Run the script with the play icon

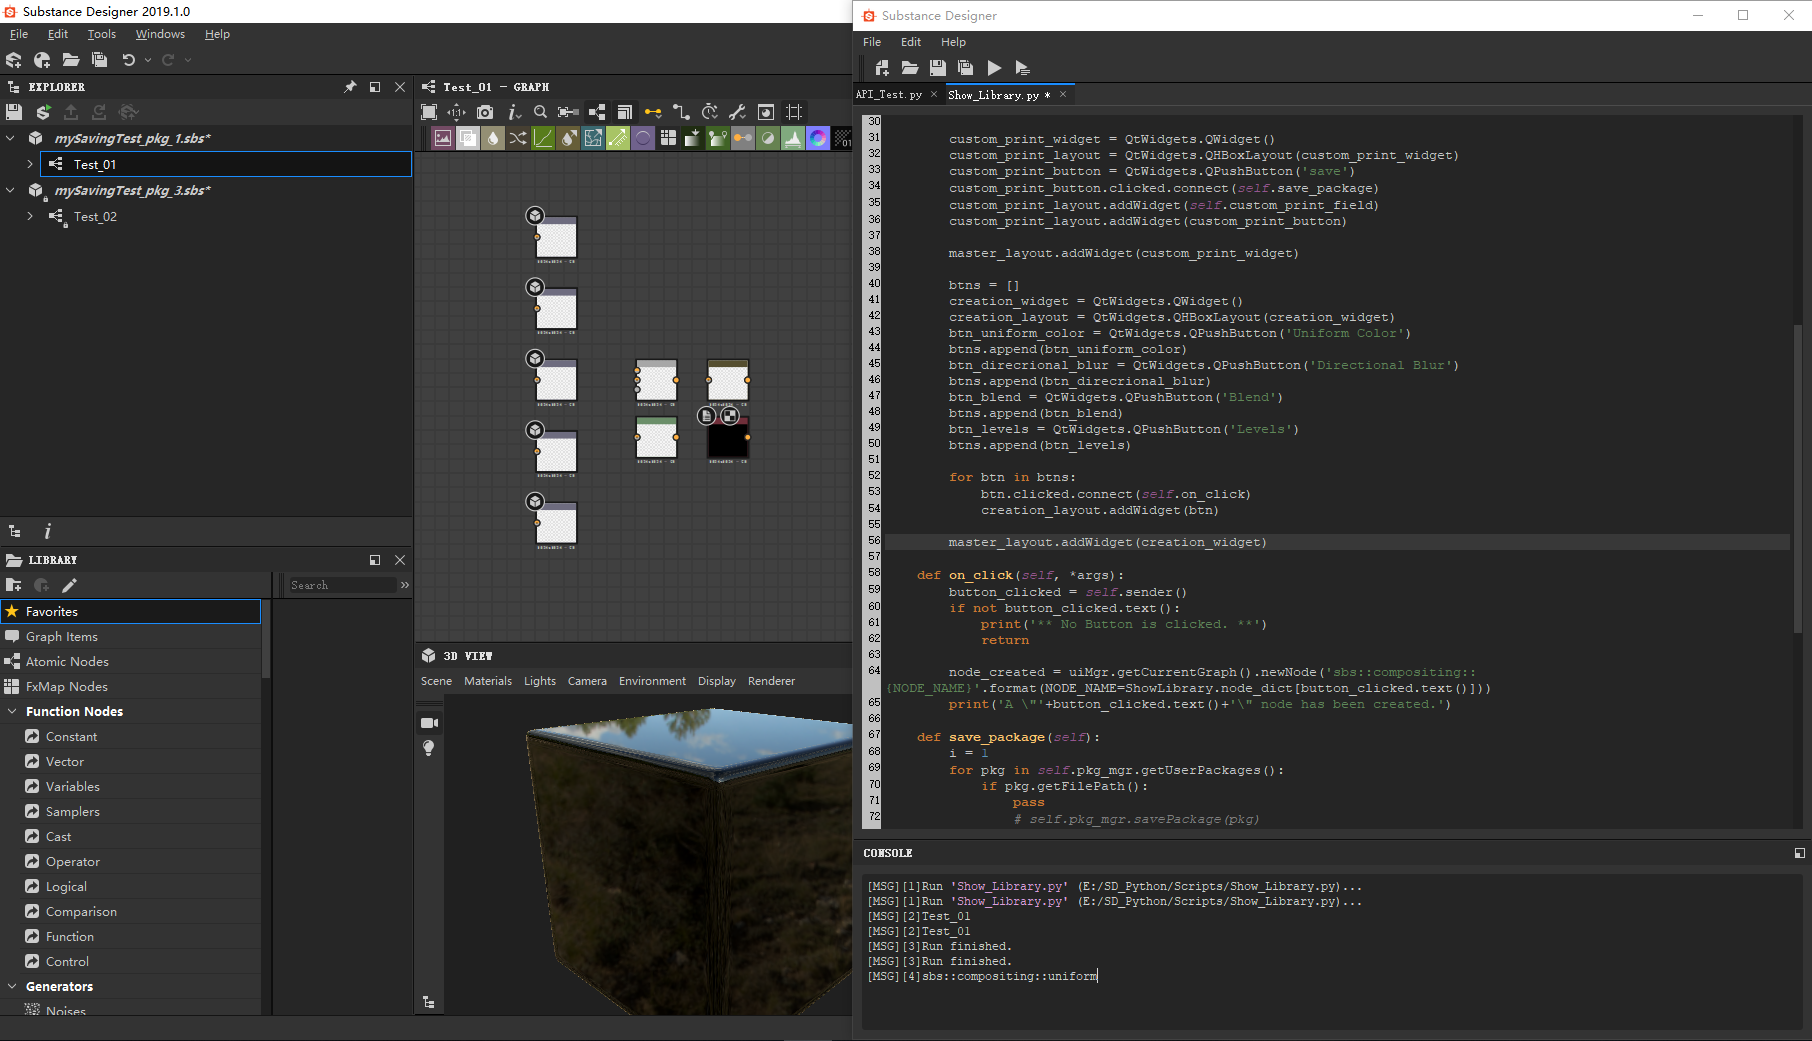[x=994, y=68]
